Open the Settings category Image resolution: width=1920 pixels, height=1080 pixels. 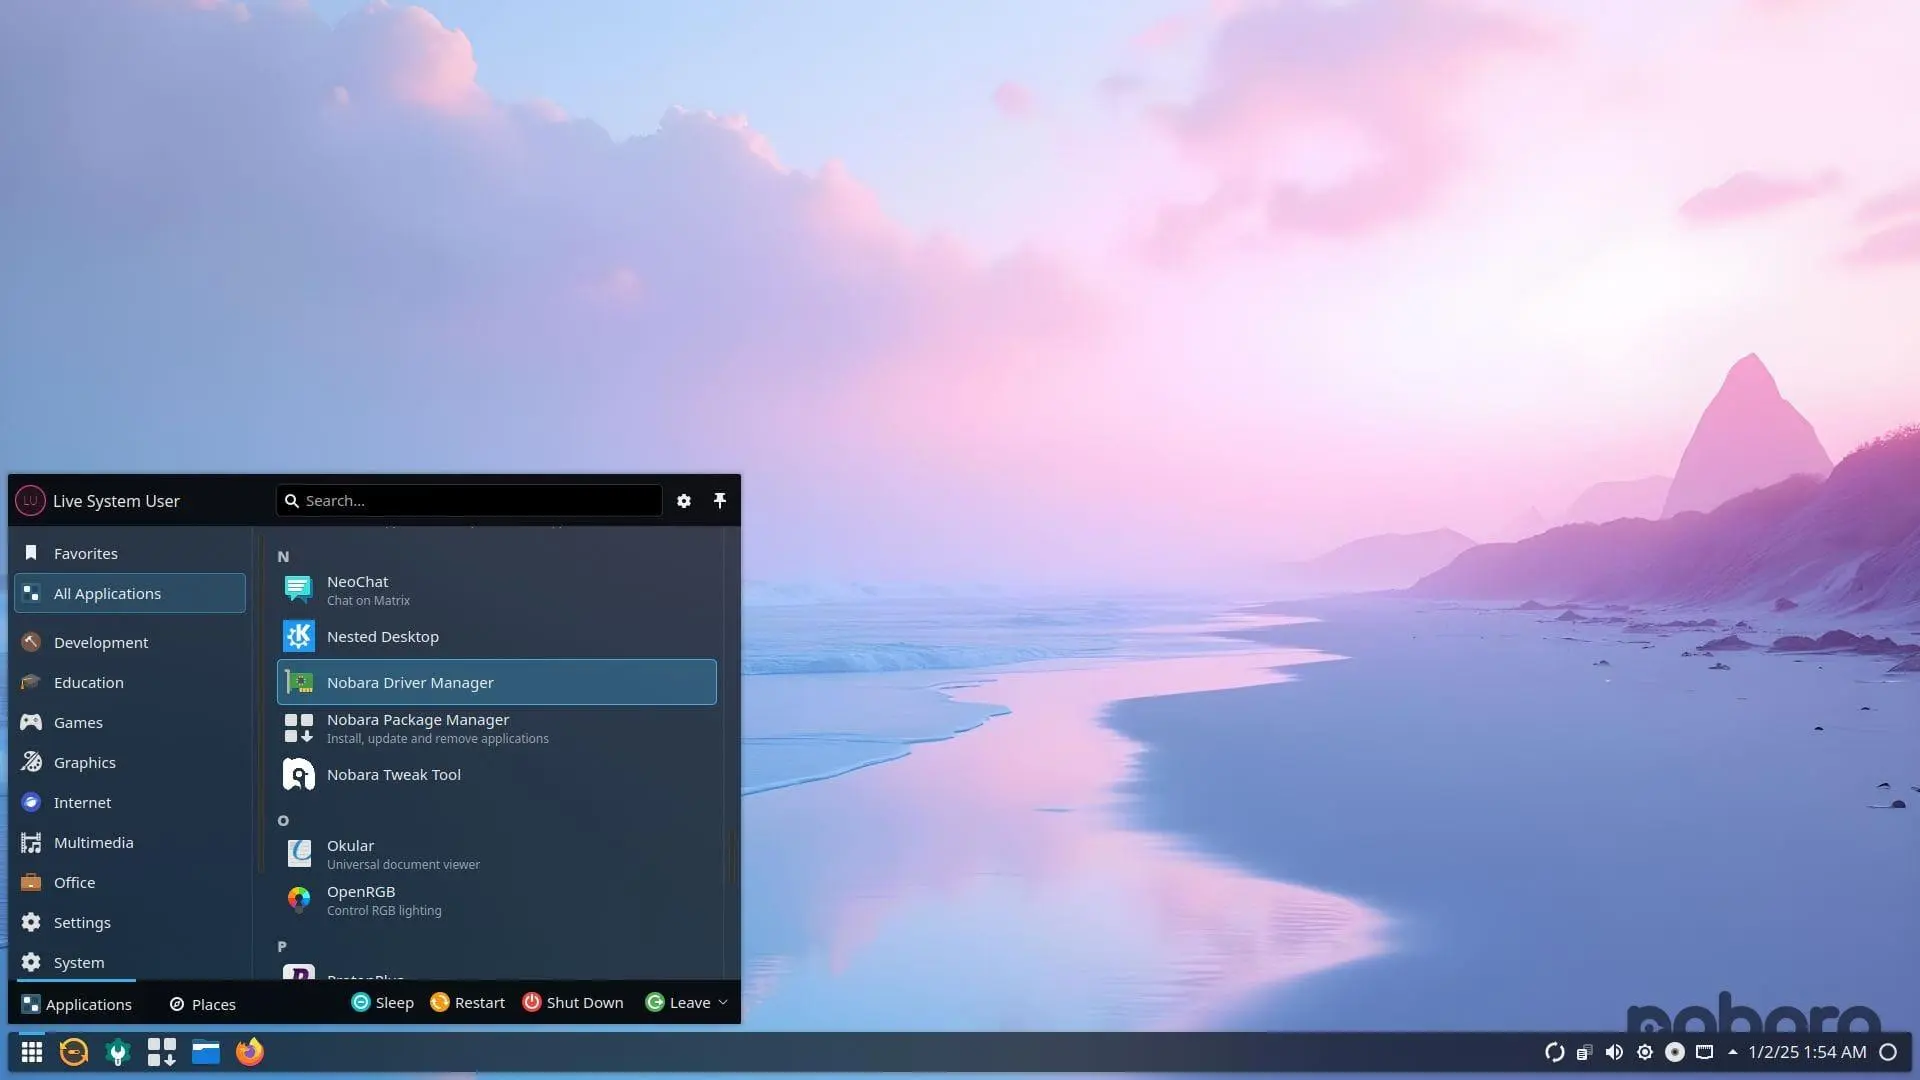pos(130,922)
